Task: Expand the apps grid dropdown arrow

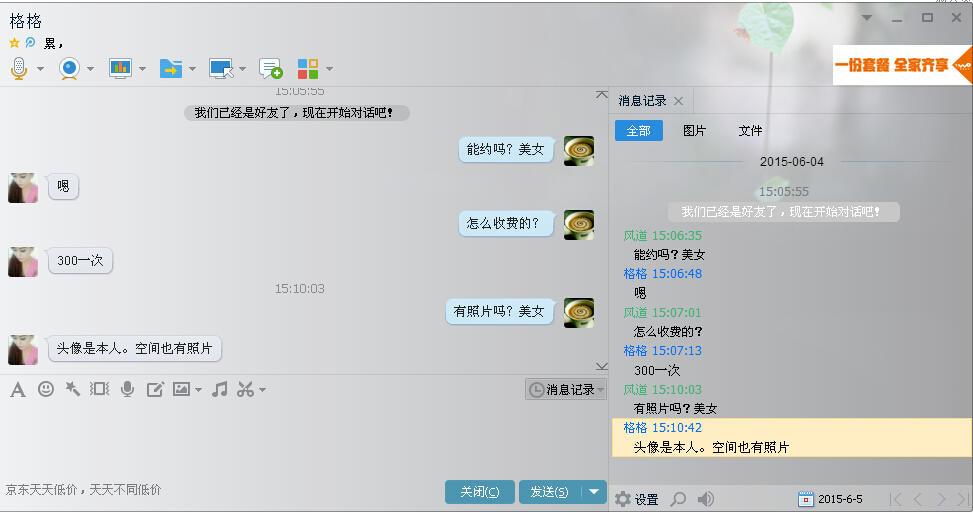Action: pyautogui.click(x=329, y=69)
